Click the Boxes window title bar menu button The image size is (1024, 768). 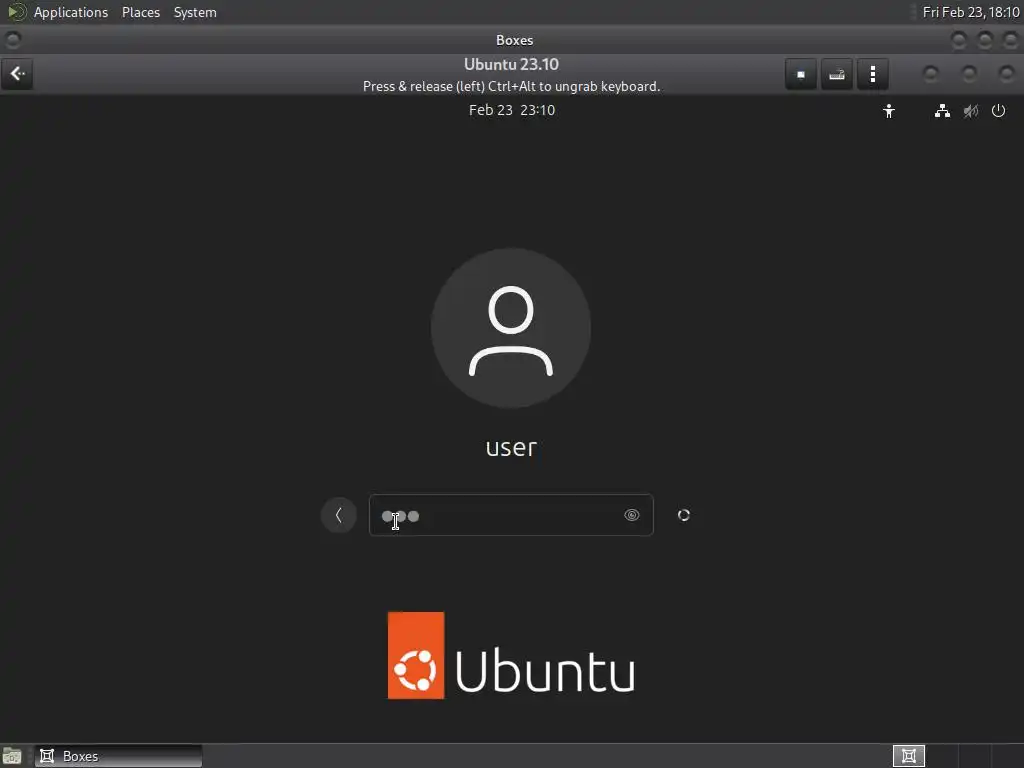tap(12, 40)
